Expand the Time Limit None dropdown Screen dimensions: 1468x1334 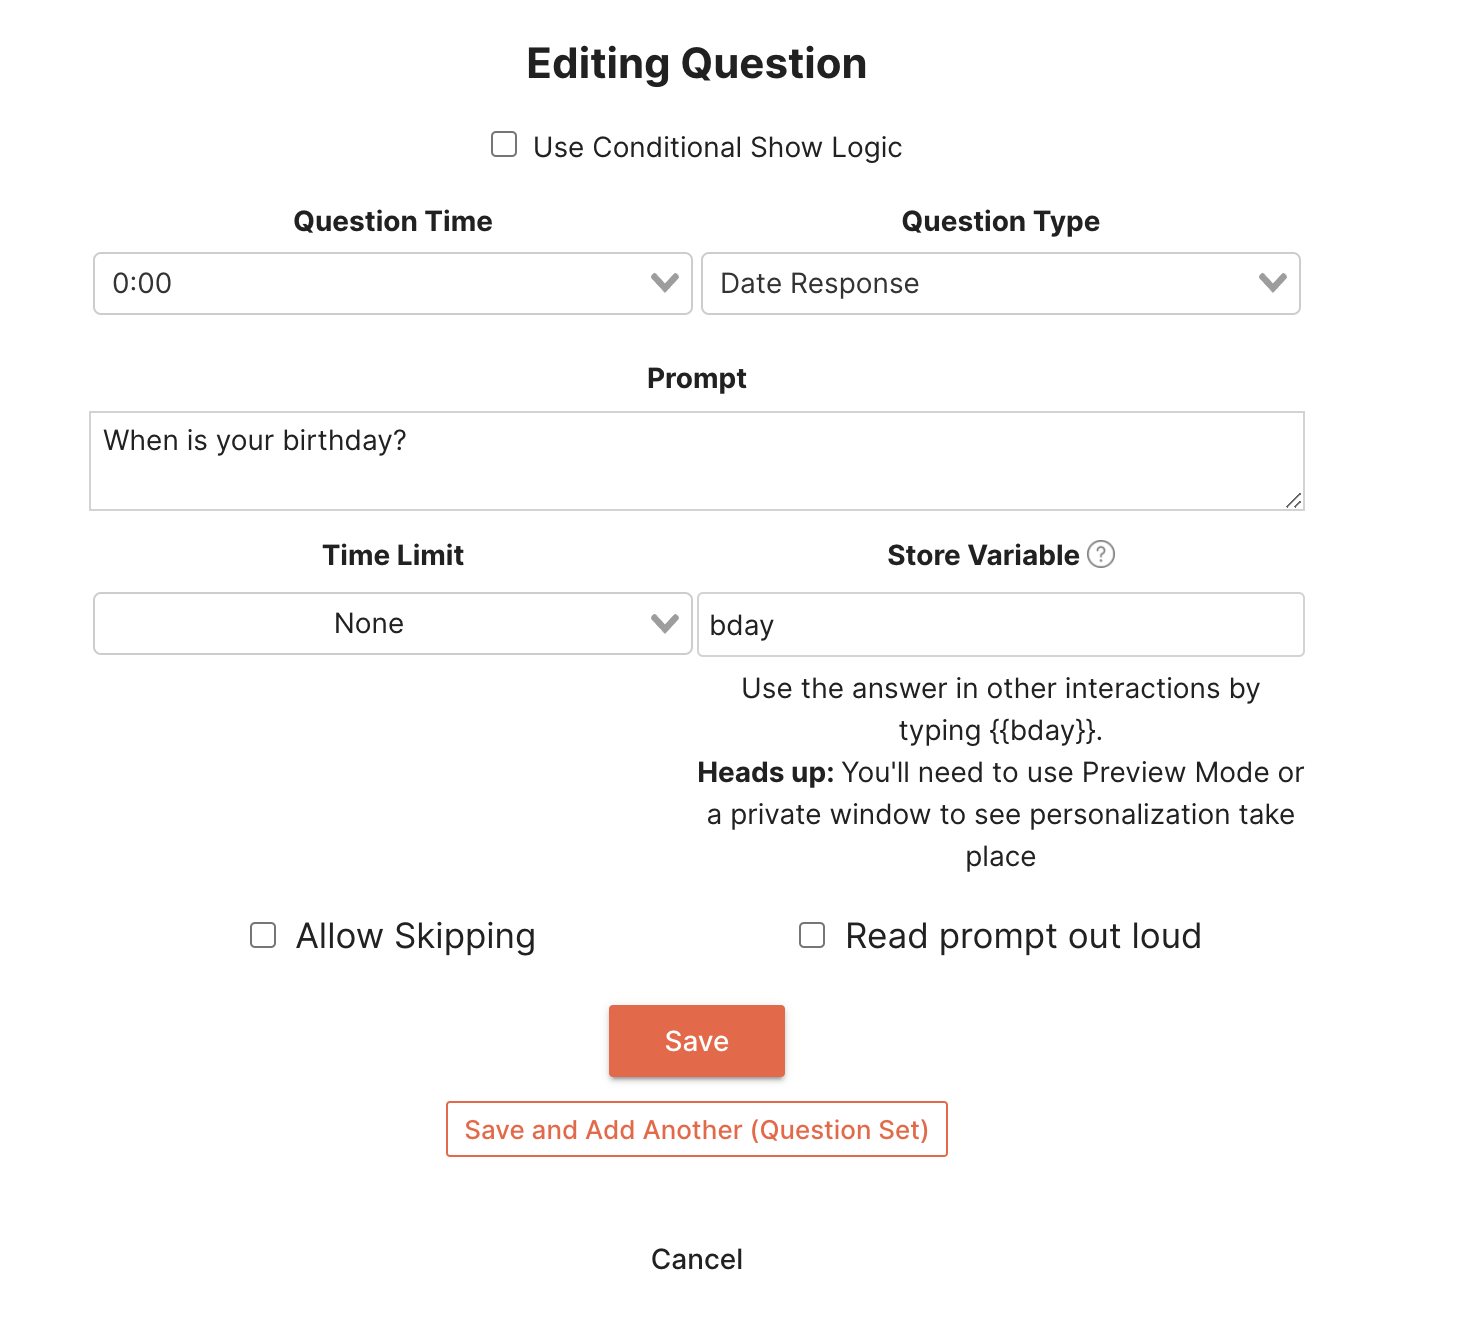pos(380,624)
